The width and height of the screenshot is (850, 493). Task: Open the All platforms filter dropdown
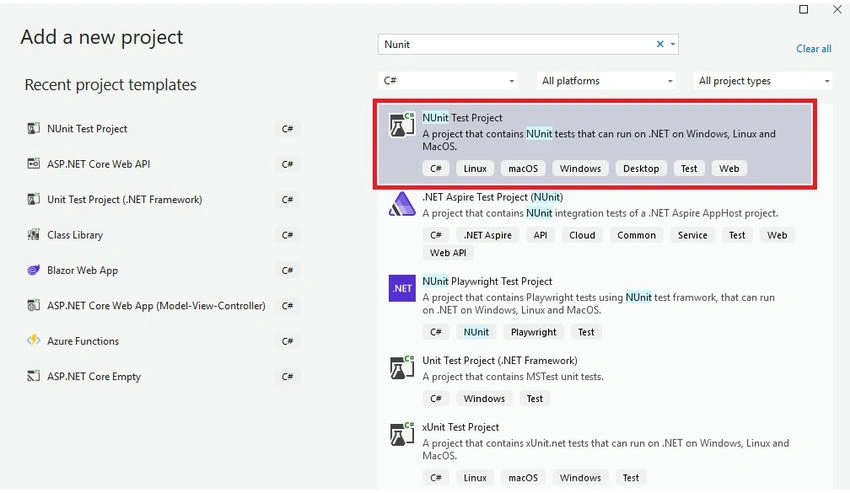[606, 81]
